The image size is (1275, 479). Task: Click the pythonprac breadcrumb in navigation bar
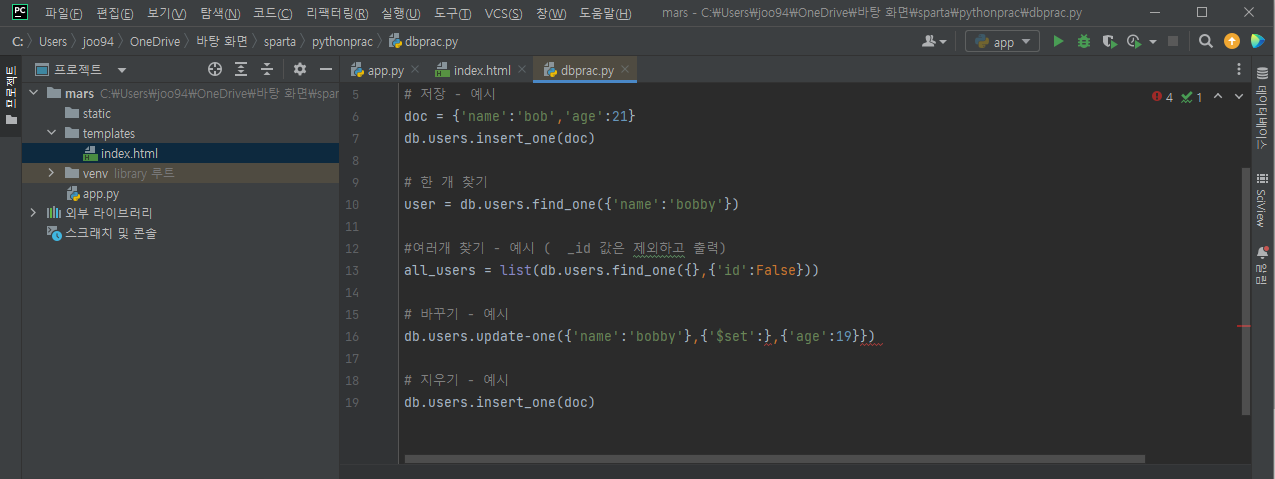tap(344, 42)
